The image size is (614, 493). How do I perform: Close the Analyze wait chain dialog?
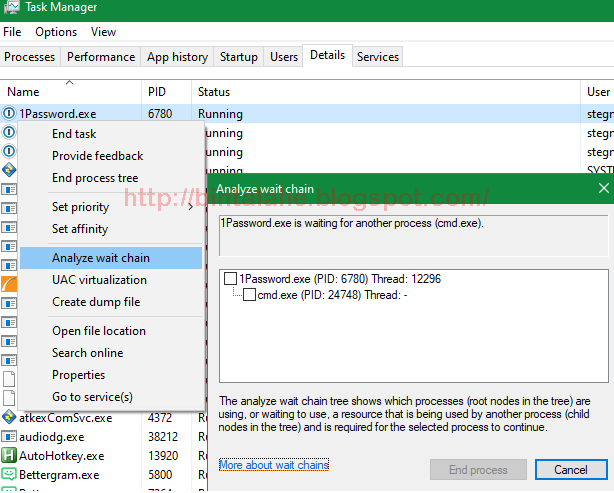click(603, 188)
